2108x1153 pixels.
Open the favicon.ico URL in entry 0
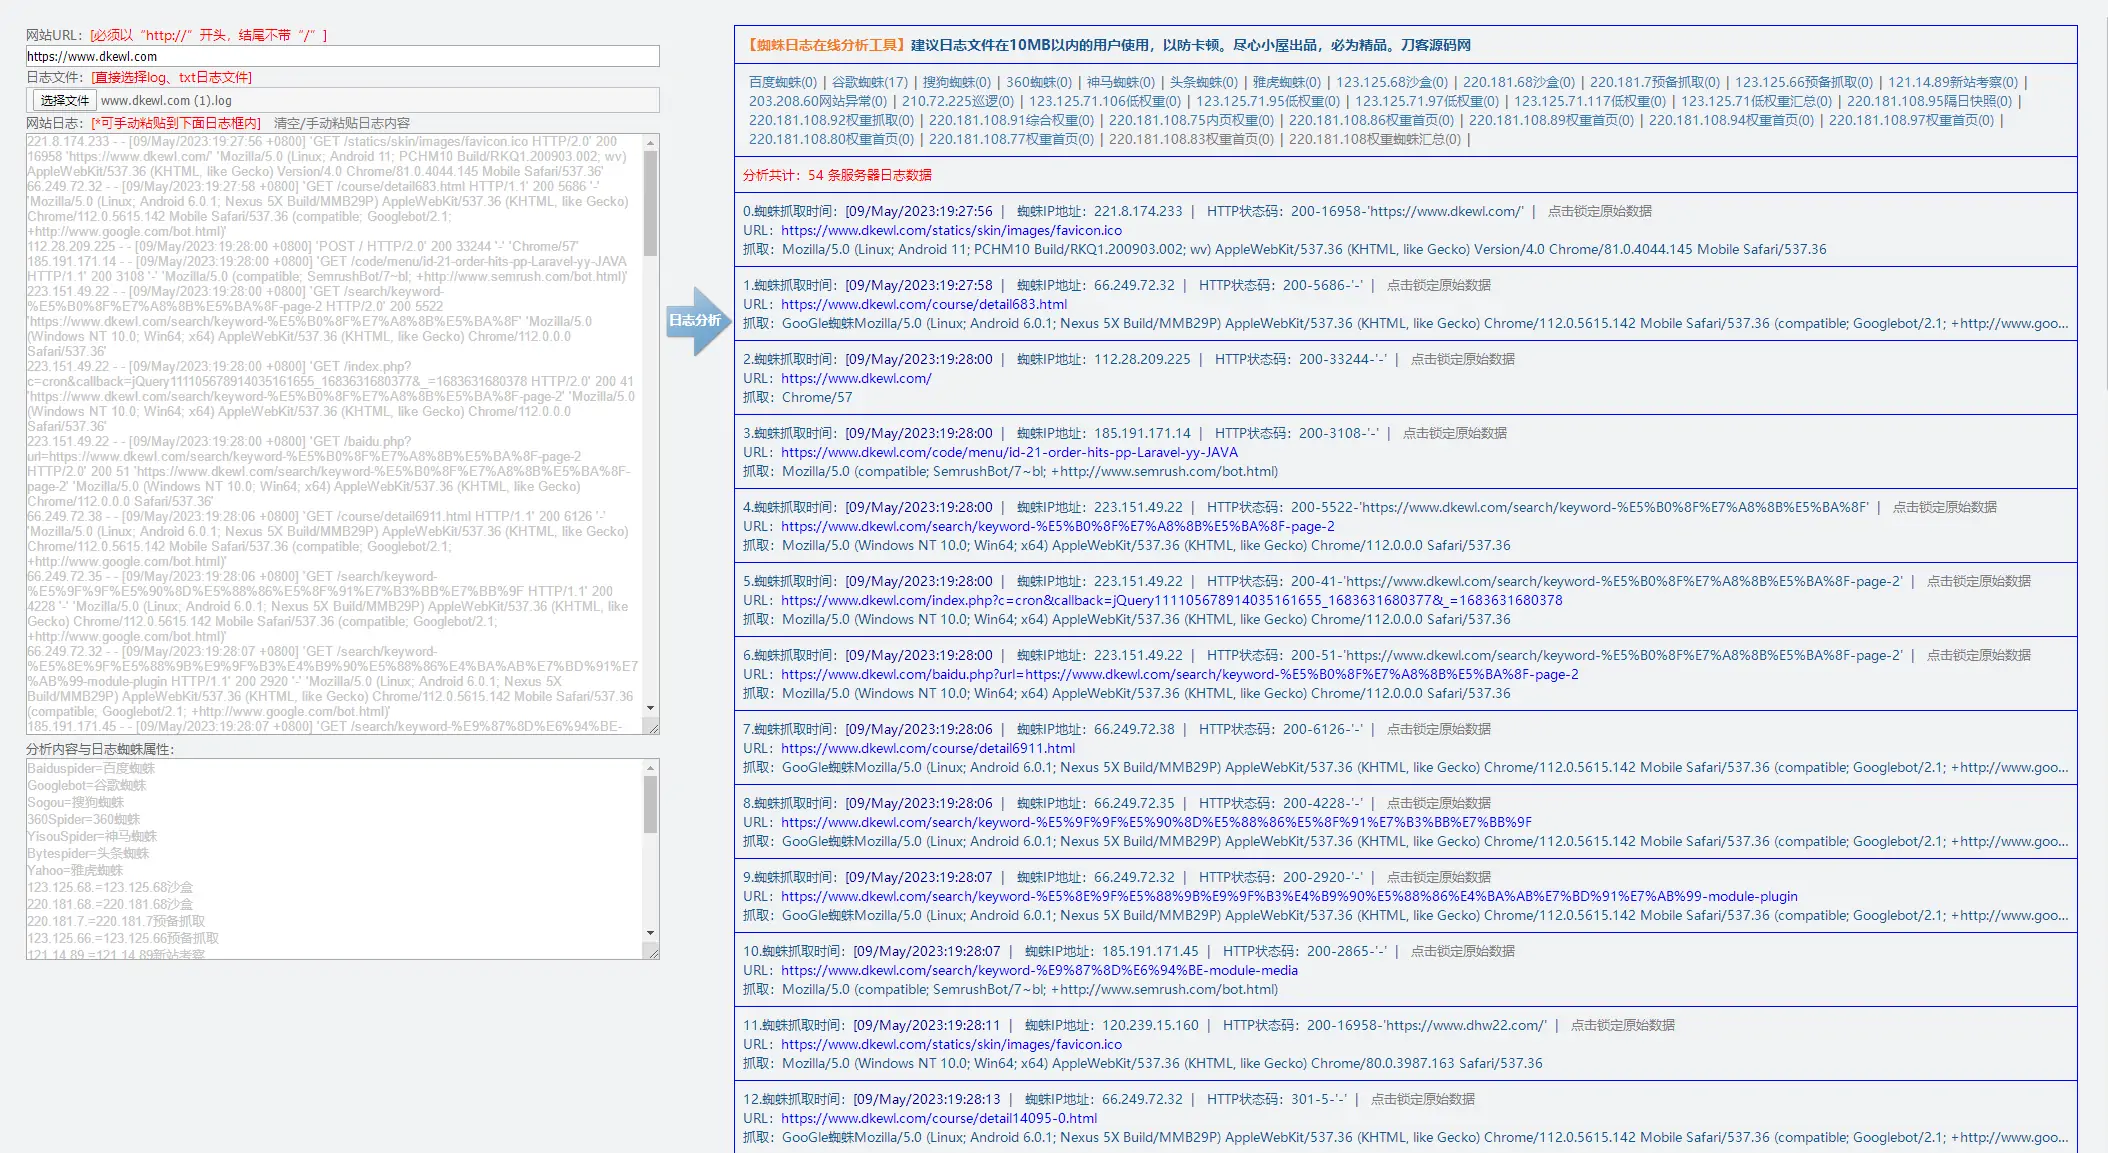[951, 230]
